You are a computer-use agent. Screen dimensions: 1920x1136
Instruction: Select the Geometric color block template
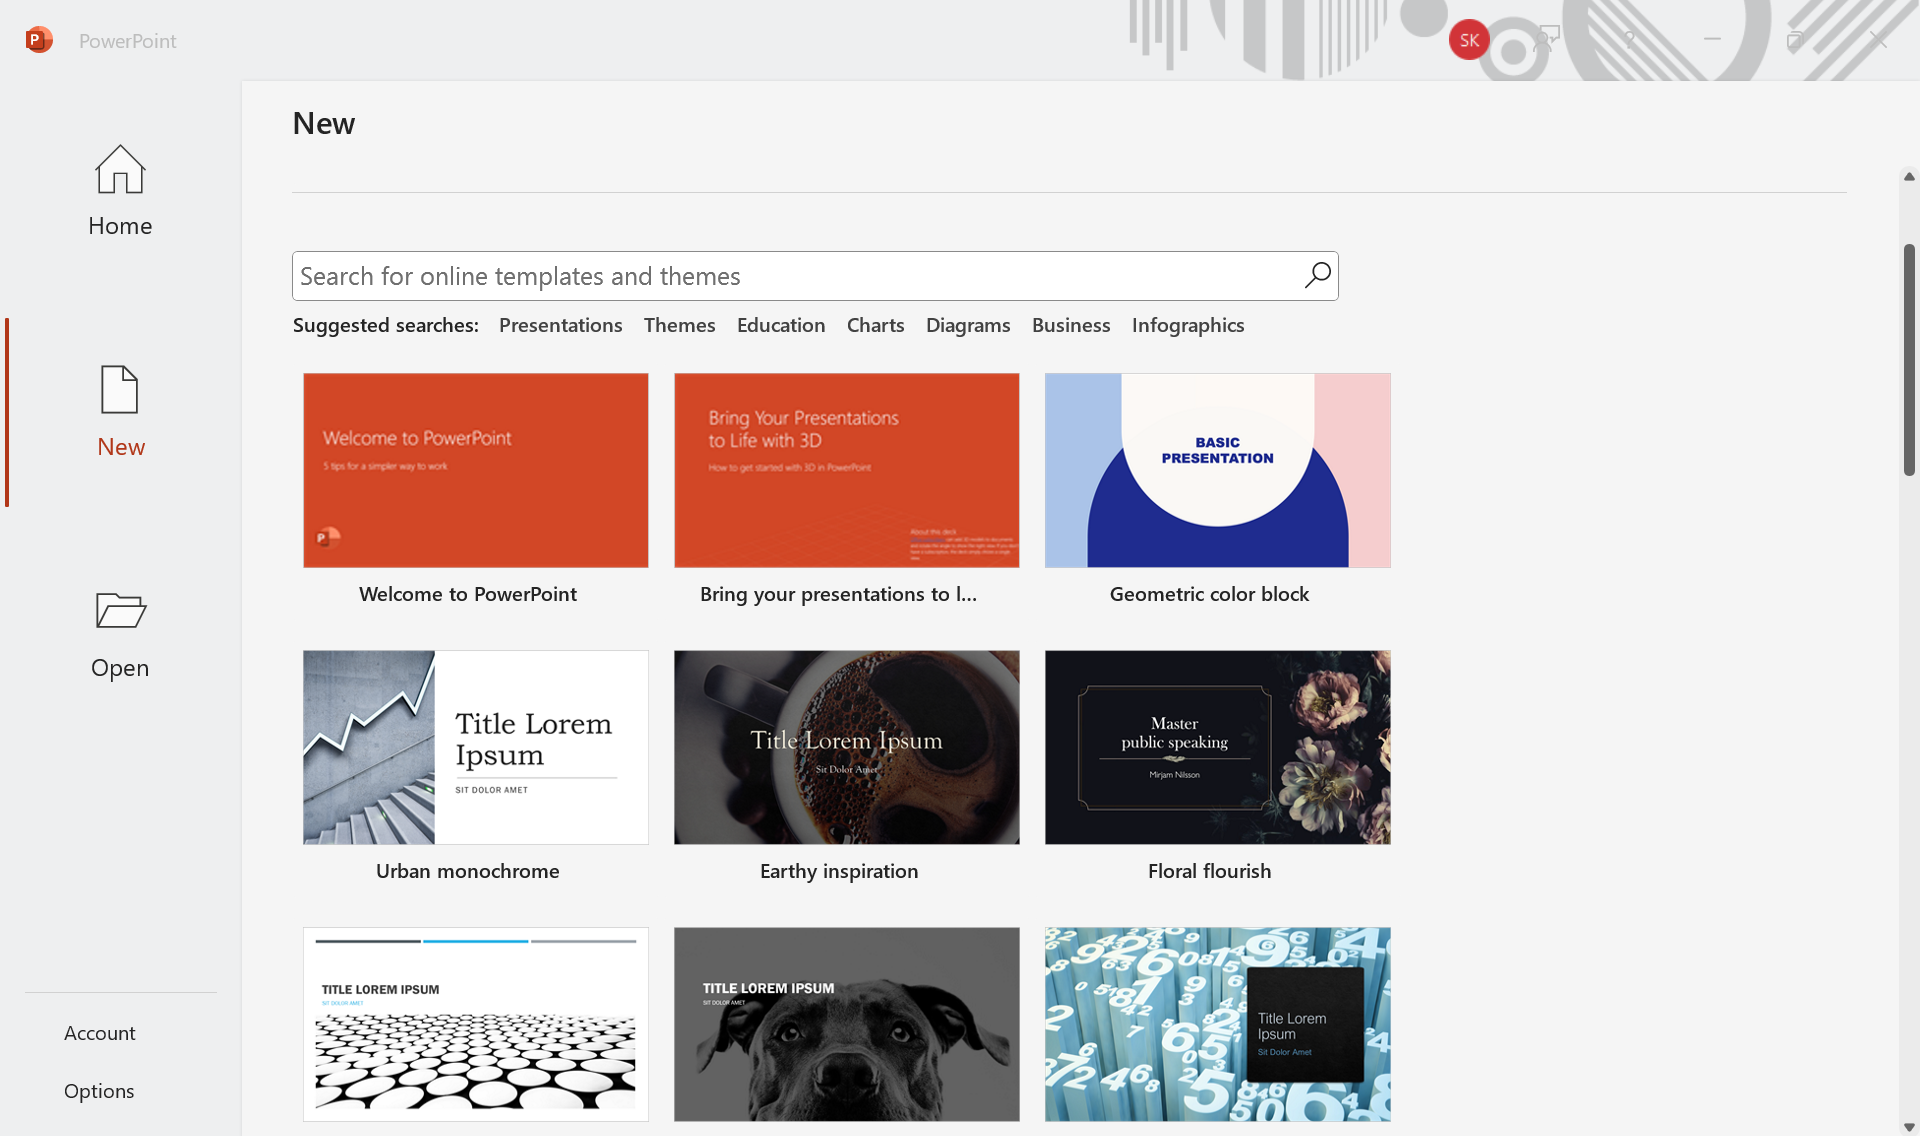tap(1217, 470)
